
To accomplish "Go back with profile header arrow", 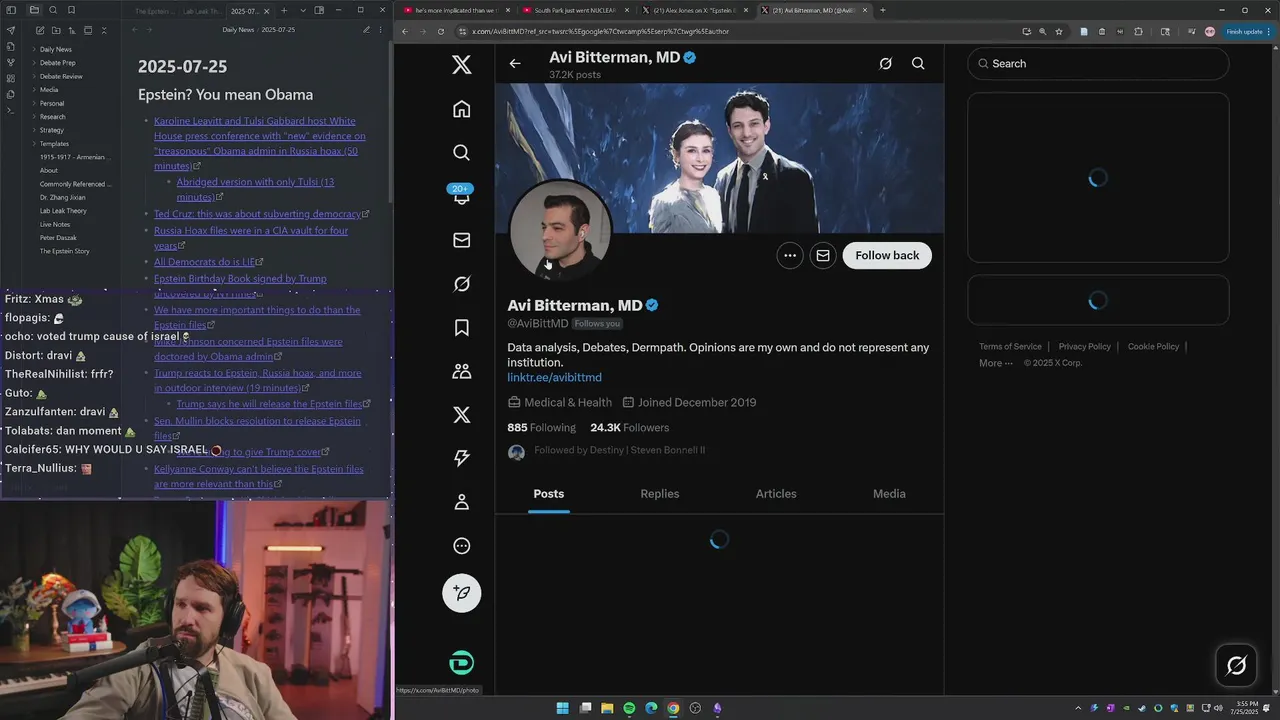I will (515, 63).
